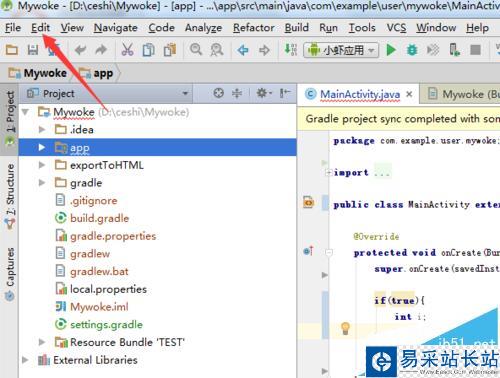Open the Build menu
The width and height of the screenshot is (500, 378).
point(296,28)
